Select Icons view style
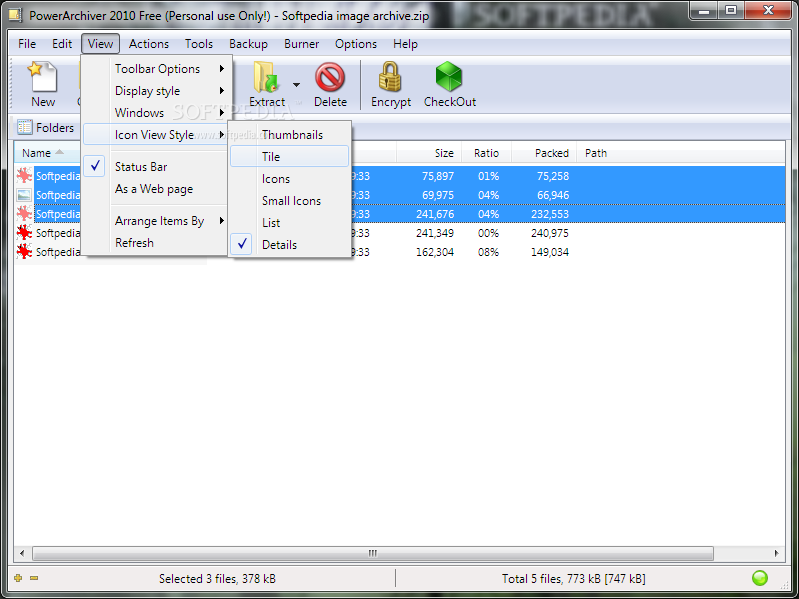The height and width of the screenshot is (599, 799). tap(289, 179)
